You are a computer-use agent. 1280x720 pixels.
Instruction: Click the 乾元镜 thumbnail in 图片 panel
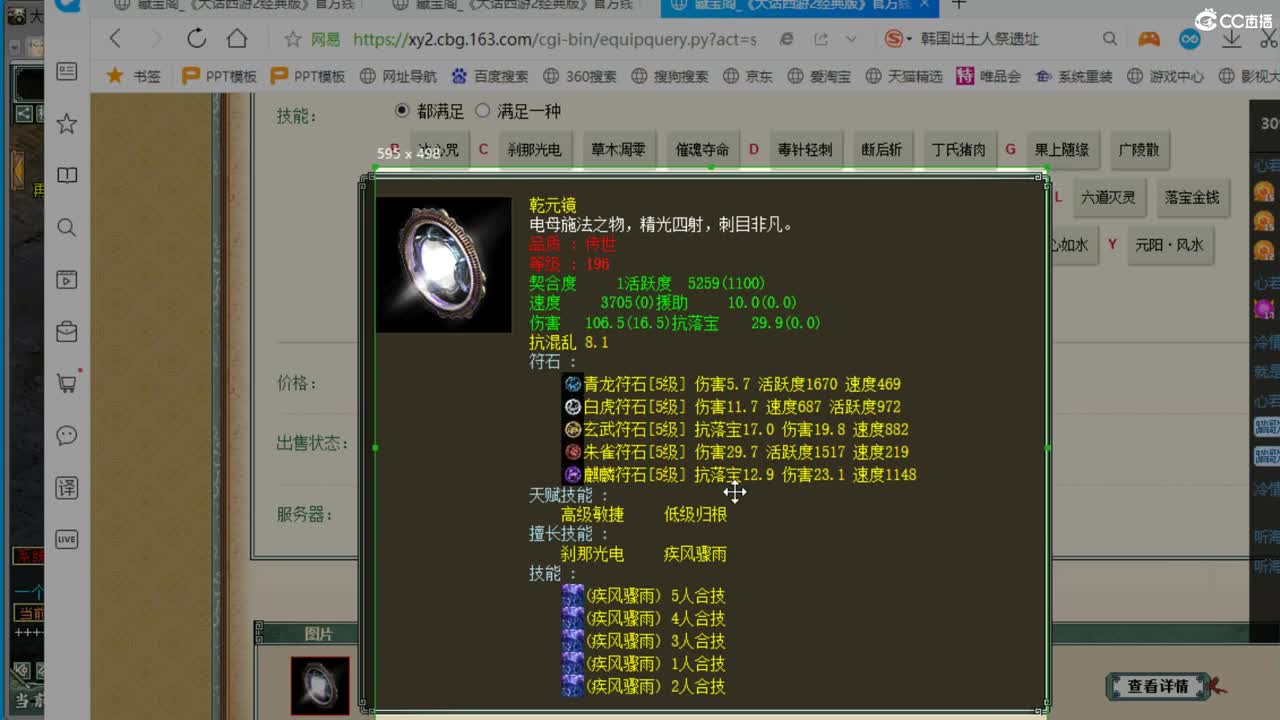(320, 685)
